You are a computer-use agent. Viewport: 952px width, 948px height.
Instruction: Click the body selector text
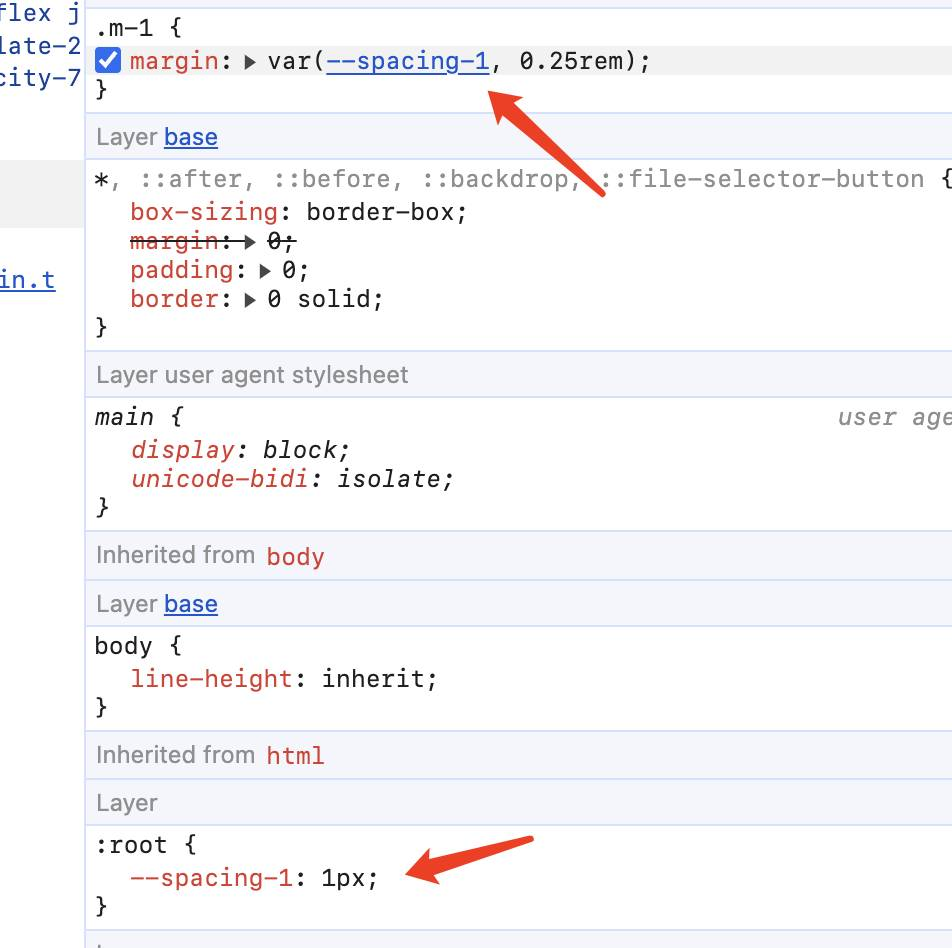(123, 646)
